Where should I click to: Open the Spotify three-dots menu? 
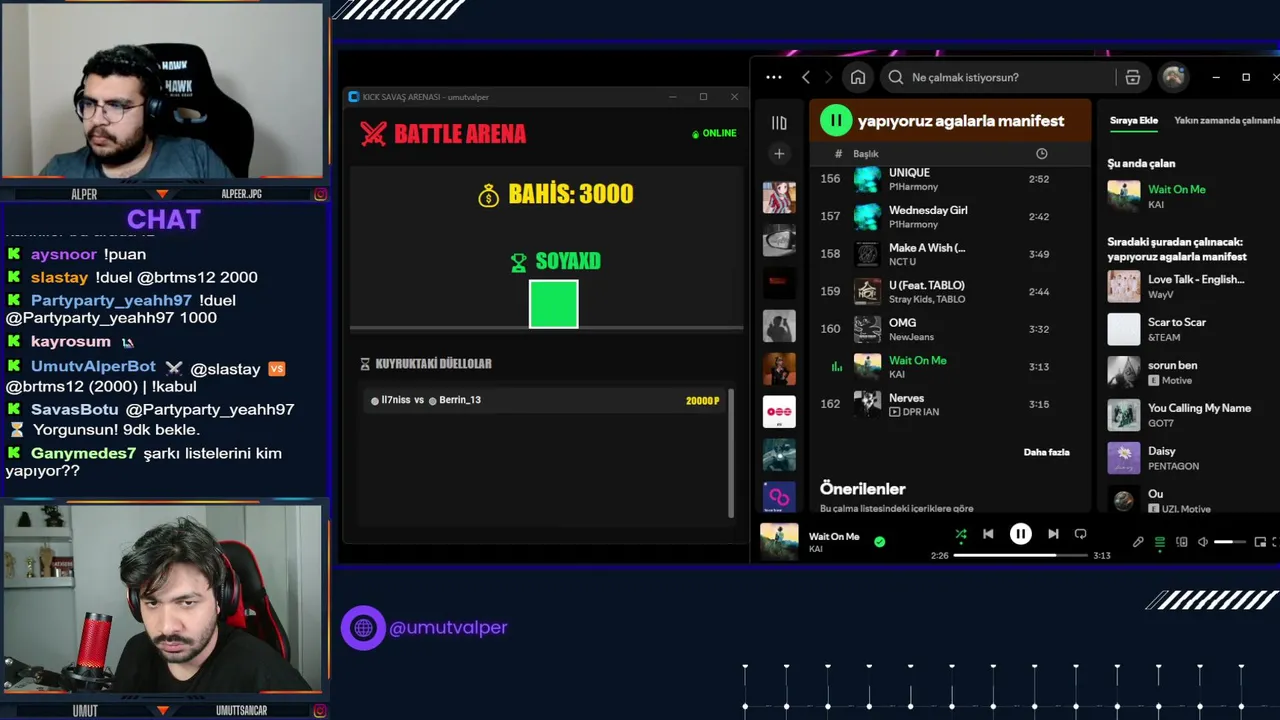(774, 77)
